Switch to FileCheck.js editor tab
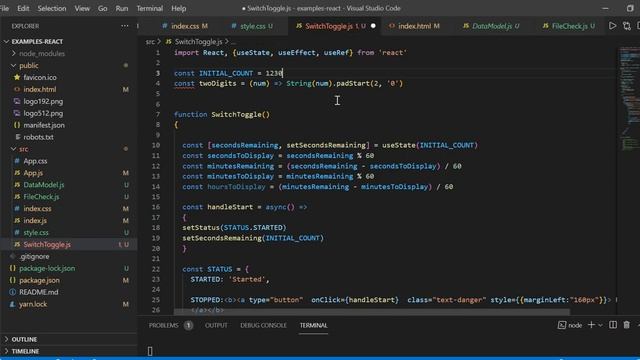Viewport: 640px width, 360px height. coord(569,26)
